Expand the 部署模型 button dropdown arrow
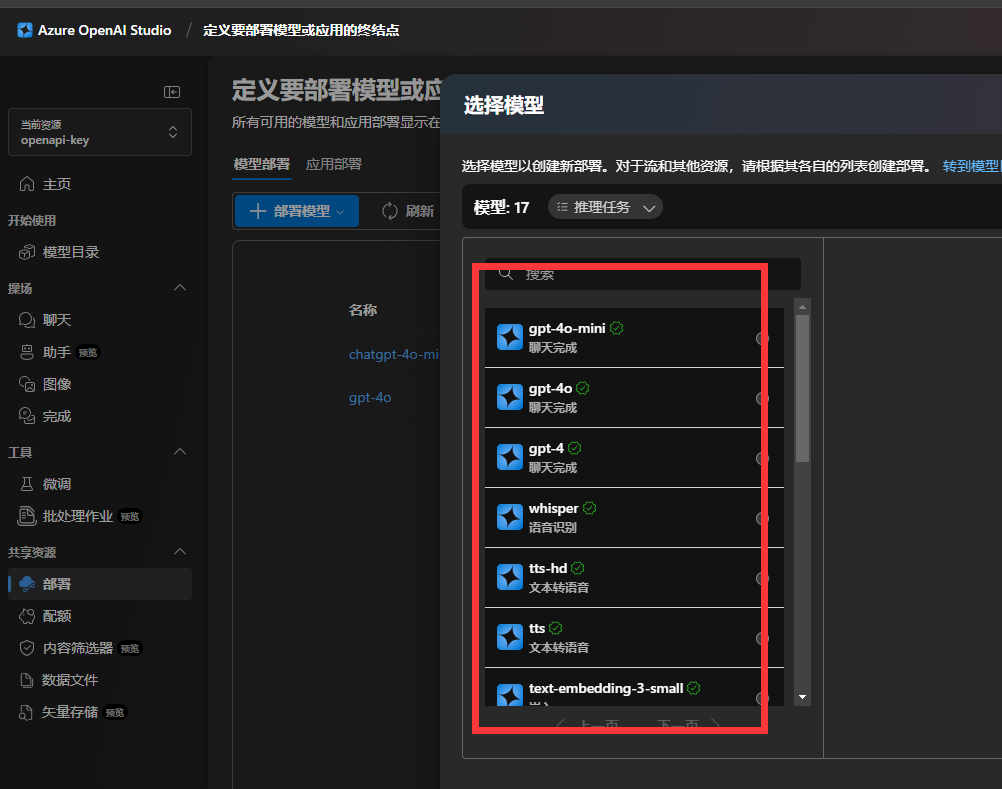The width and height of the screenshot is (1002, 789). point(340,212)
